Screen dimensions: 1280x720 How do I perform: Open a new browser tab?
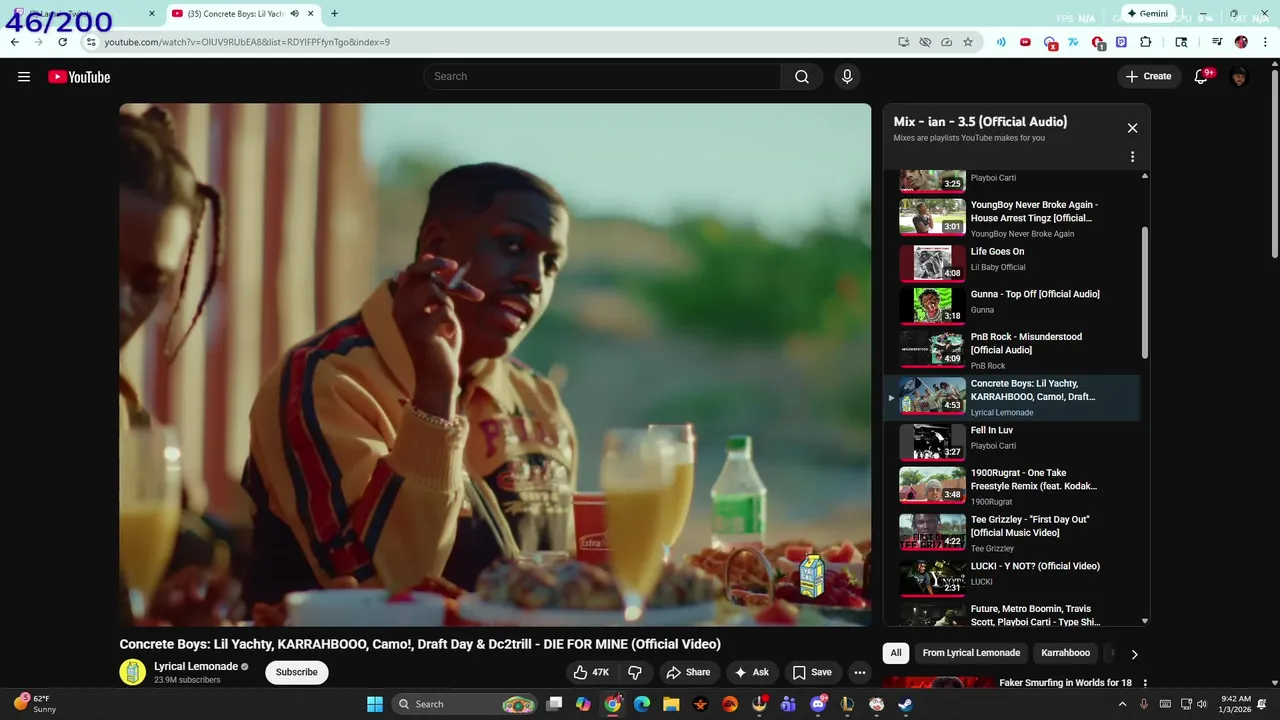coord(334,14)
